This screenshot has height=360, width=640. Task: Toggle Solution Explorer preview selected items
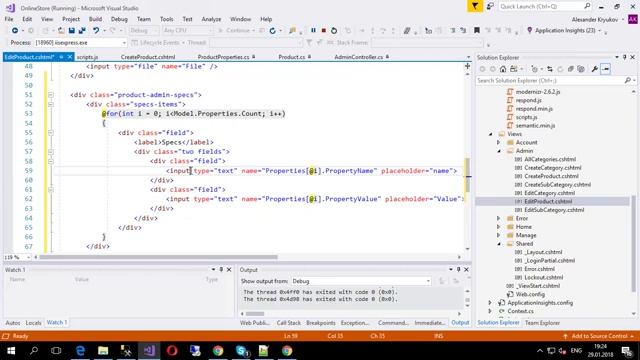605,69
